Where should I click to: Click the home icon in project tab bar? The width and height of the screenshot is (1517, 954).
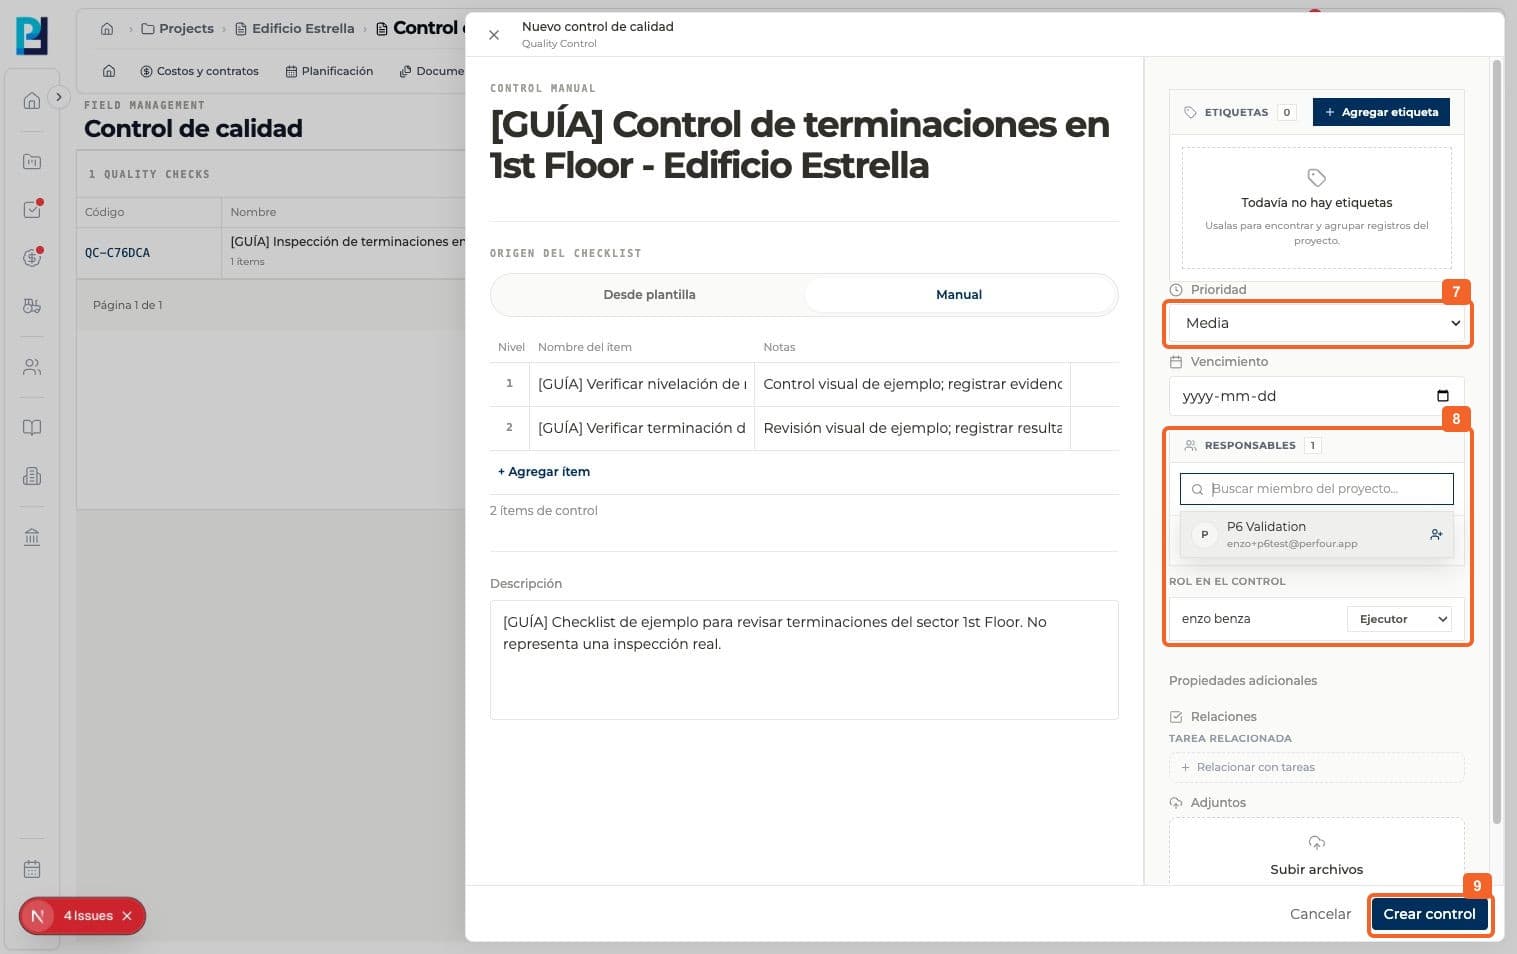[x=109, y=71]
